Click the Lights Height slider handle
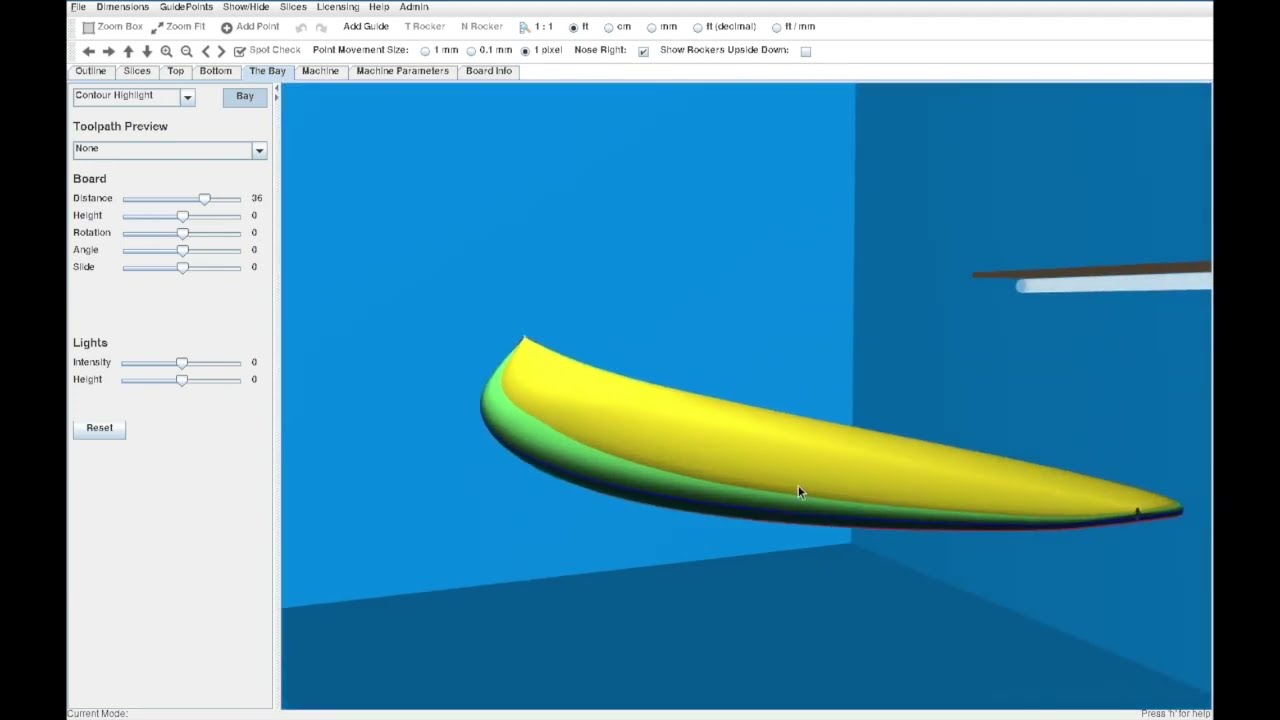The width and height of the screenshot is (1280, 720). click(182, 380)
